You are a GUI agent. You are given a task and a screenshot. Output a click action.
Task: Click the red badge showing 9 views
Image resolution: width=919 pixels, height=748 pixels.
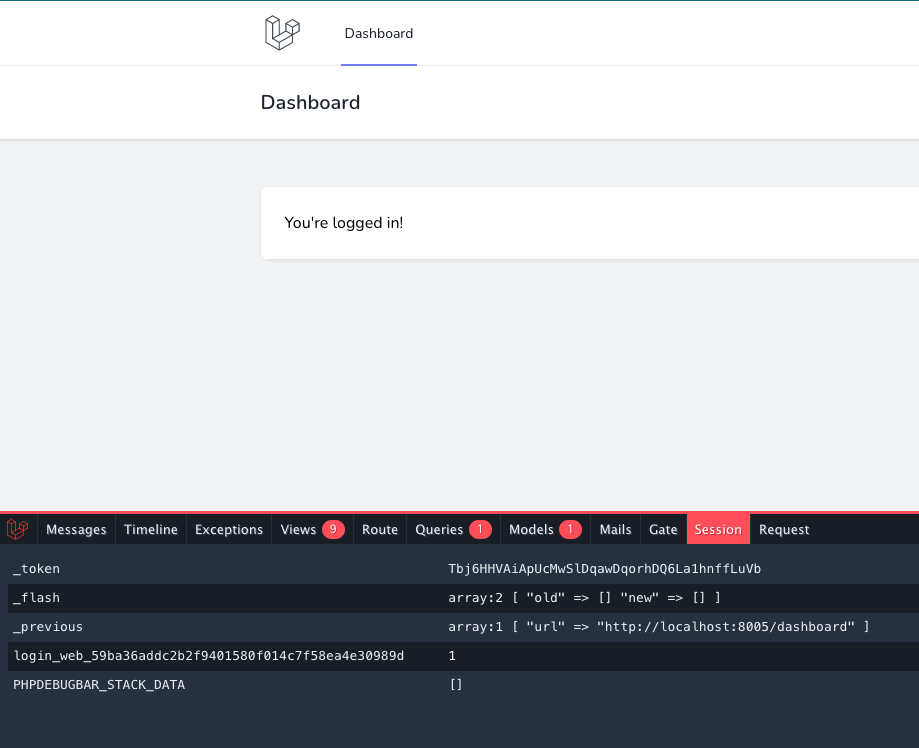(x=331, y=529)
